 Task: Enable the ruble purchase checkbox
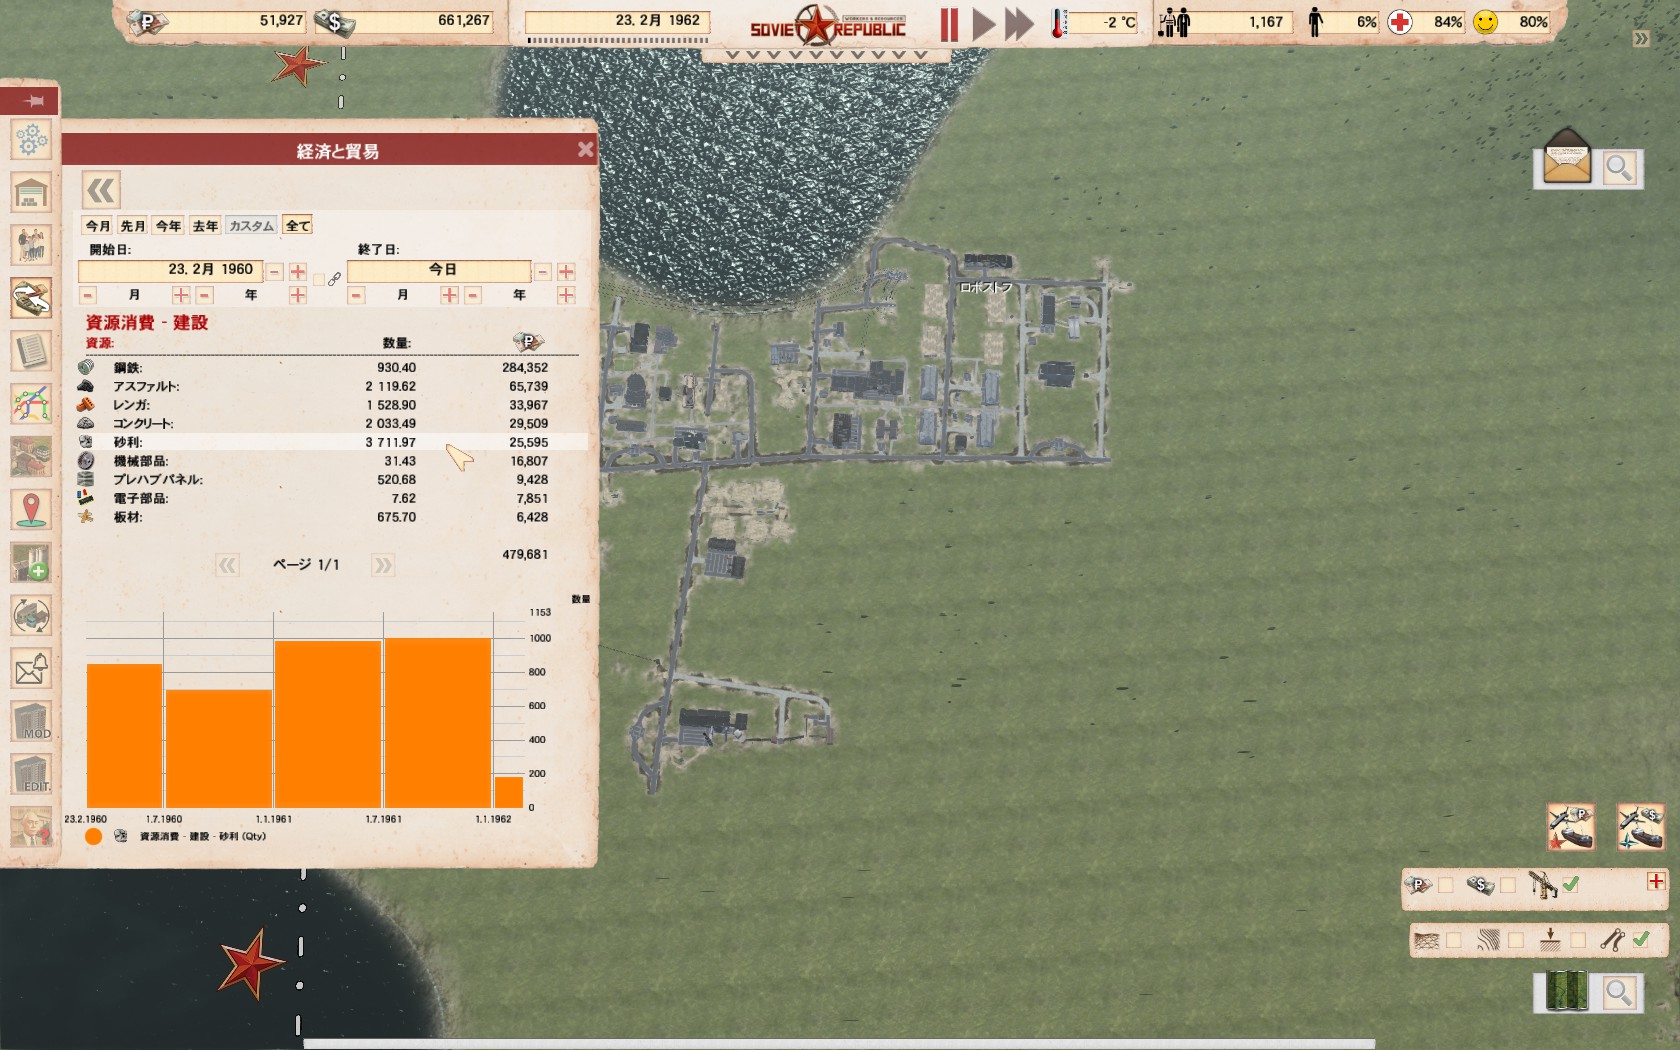1446,885
